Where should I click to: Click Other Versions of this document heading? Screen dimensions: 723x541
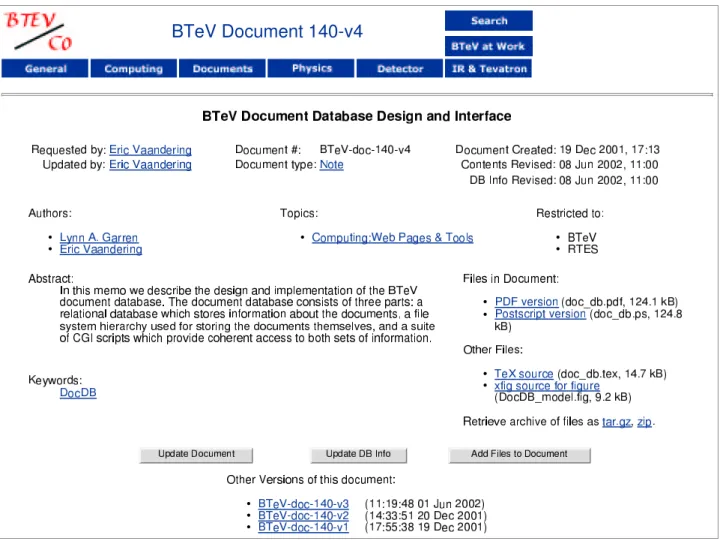coord(311,480)
